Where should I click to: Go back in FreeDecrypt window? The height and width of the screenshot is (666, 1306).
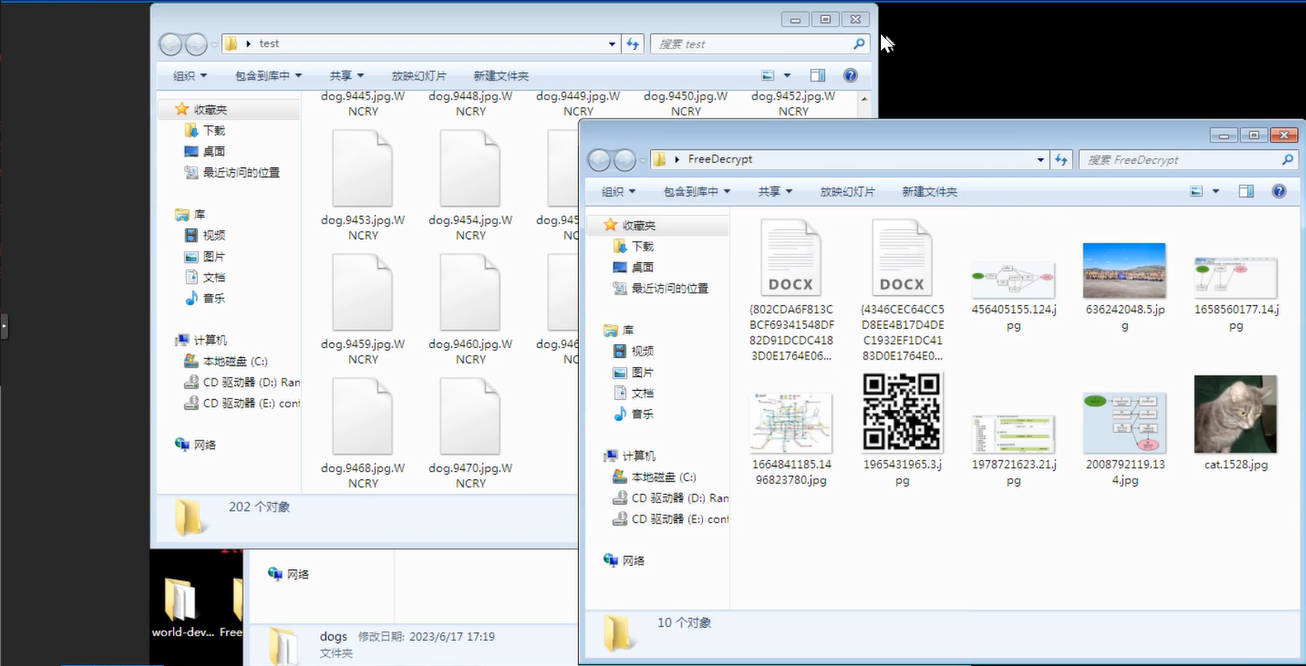599,160
